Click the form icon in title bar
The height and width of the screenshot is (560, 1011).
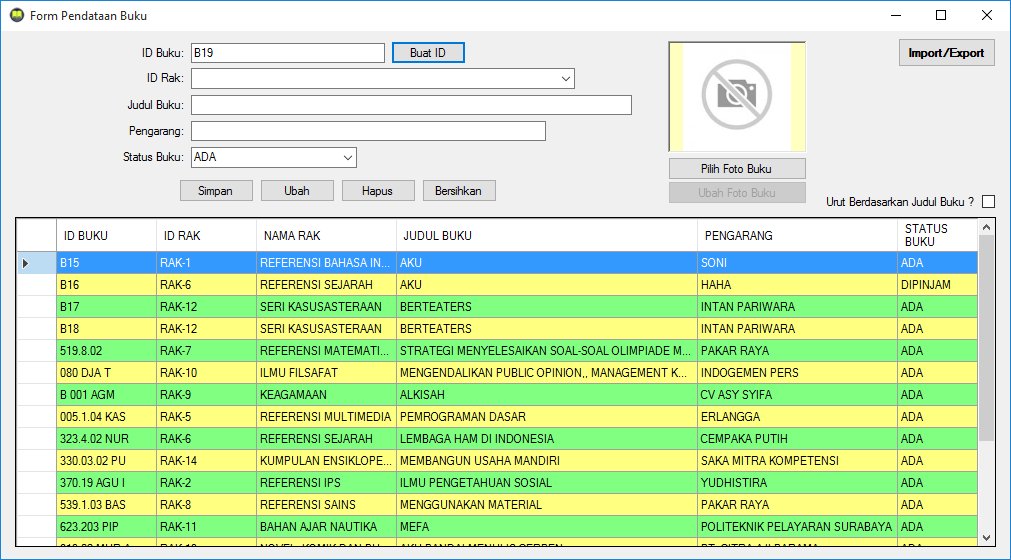click(x=15, y=15)
